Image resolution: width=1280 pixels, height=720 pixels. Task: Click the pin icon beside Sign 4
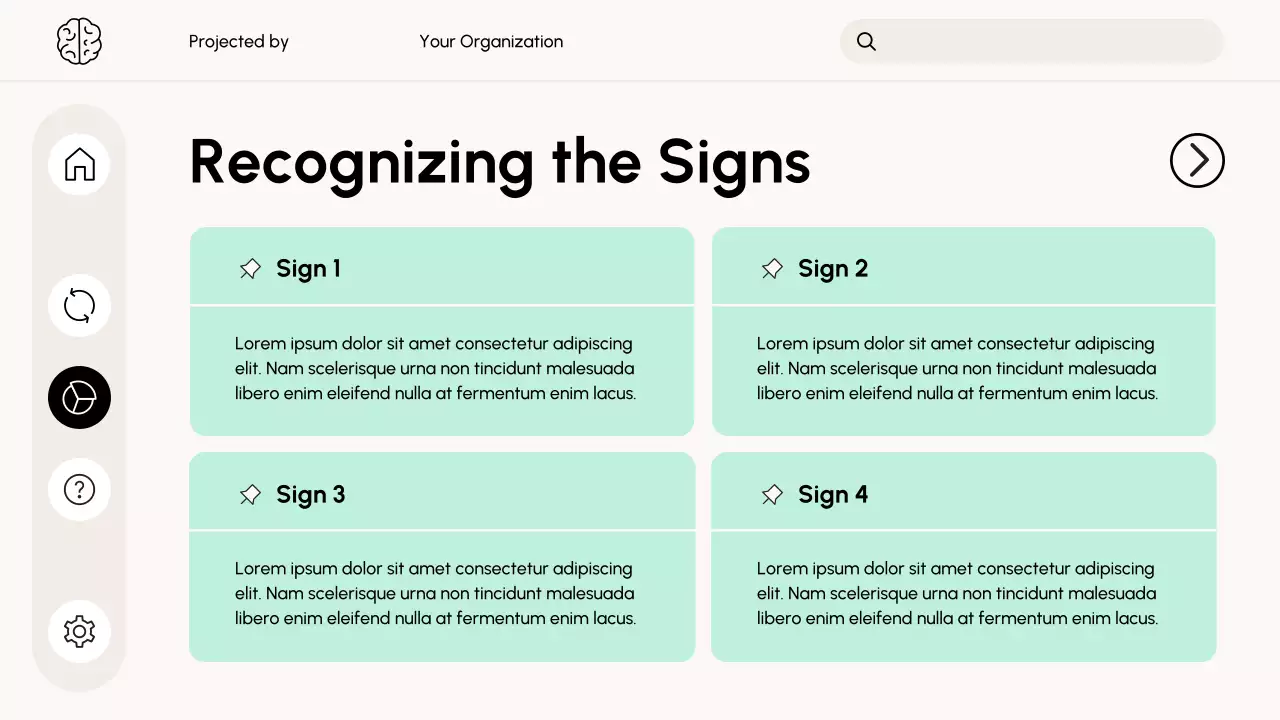point(772,495)
